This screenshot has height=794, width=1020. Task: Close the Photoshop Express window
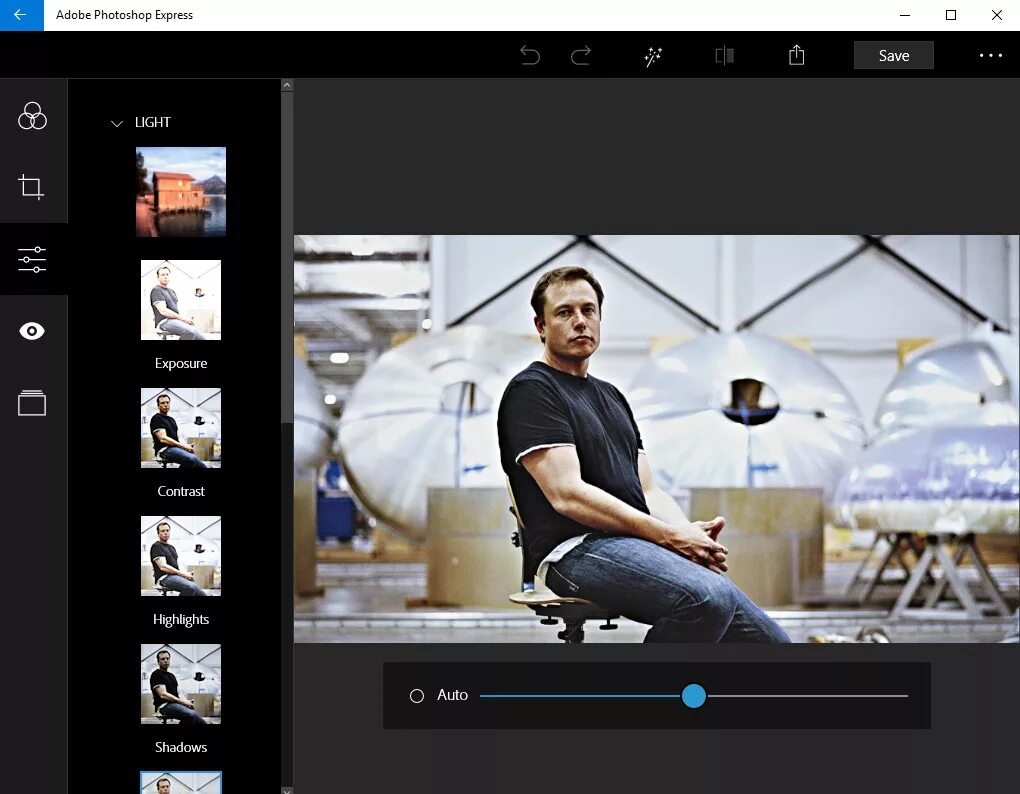[x=997, y=15]
